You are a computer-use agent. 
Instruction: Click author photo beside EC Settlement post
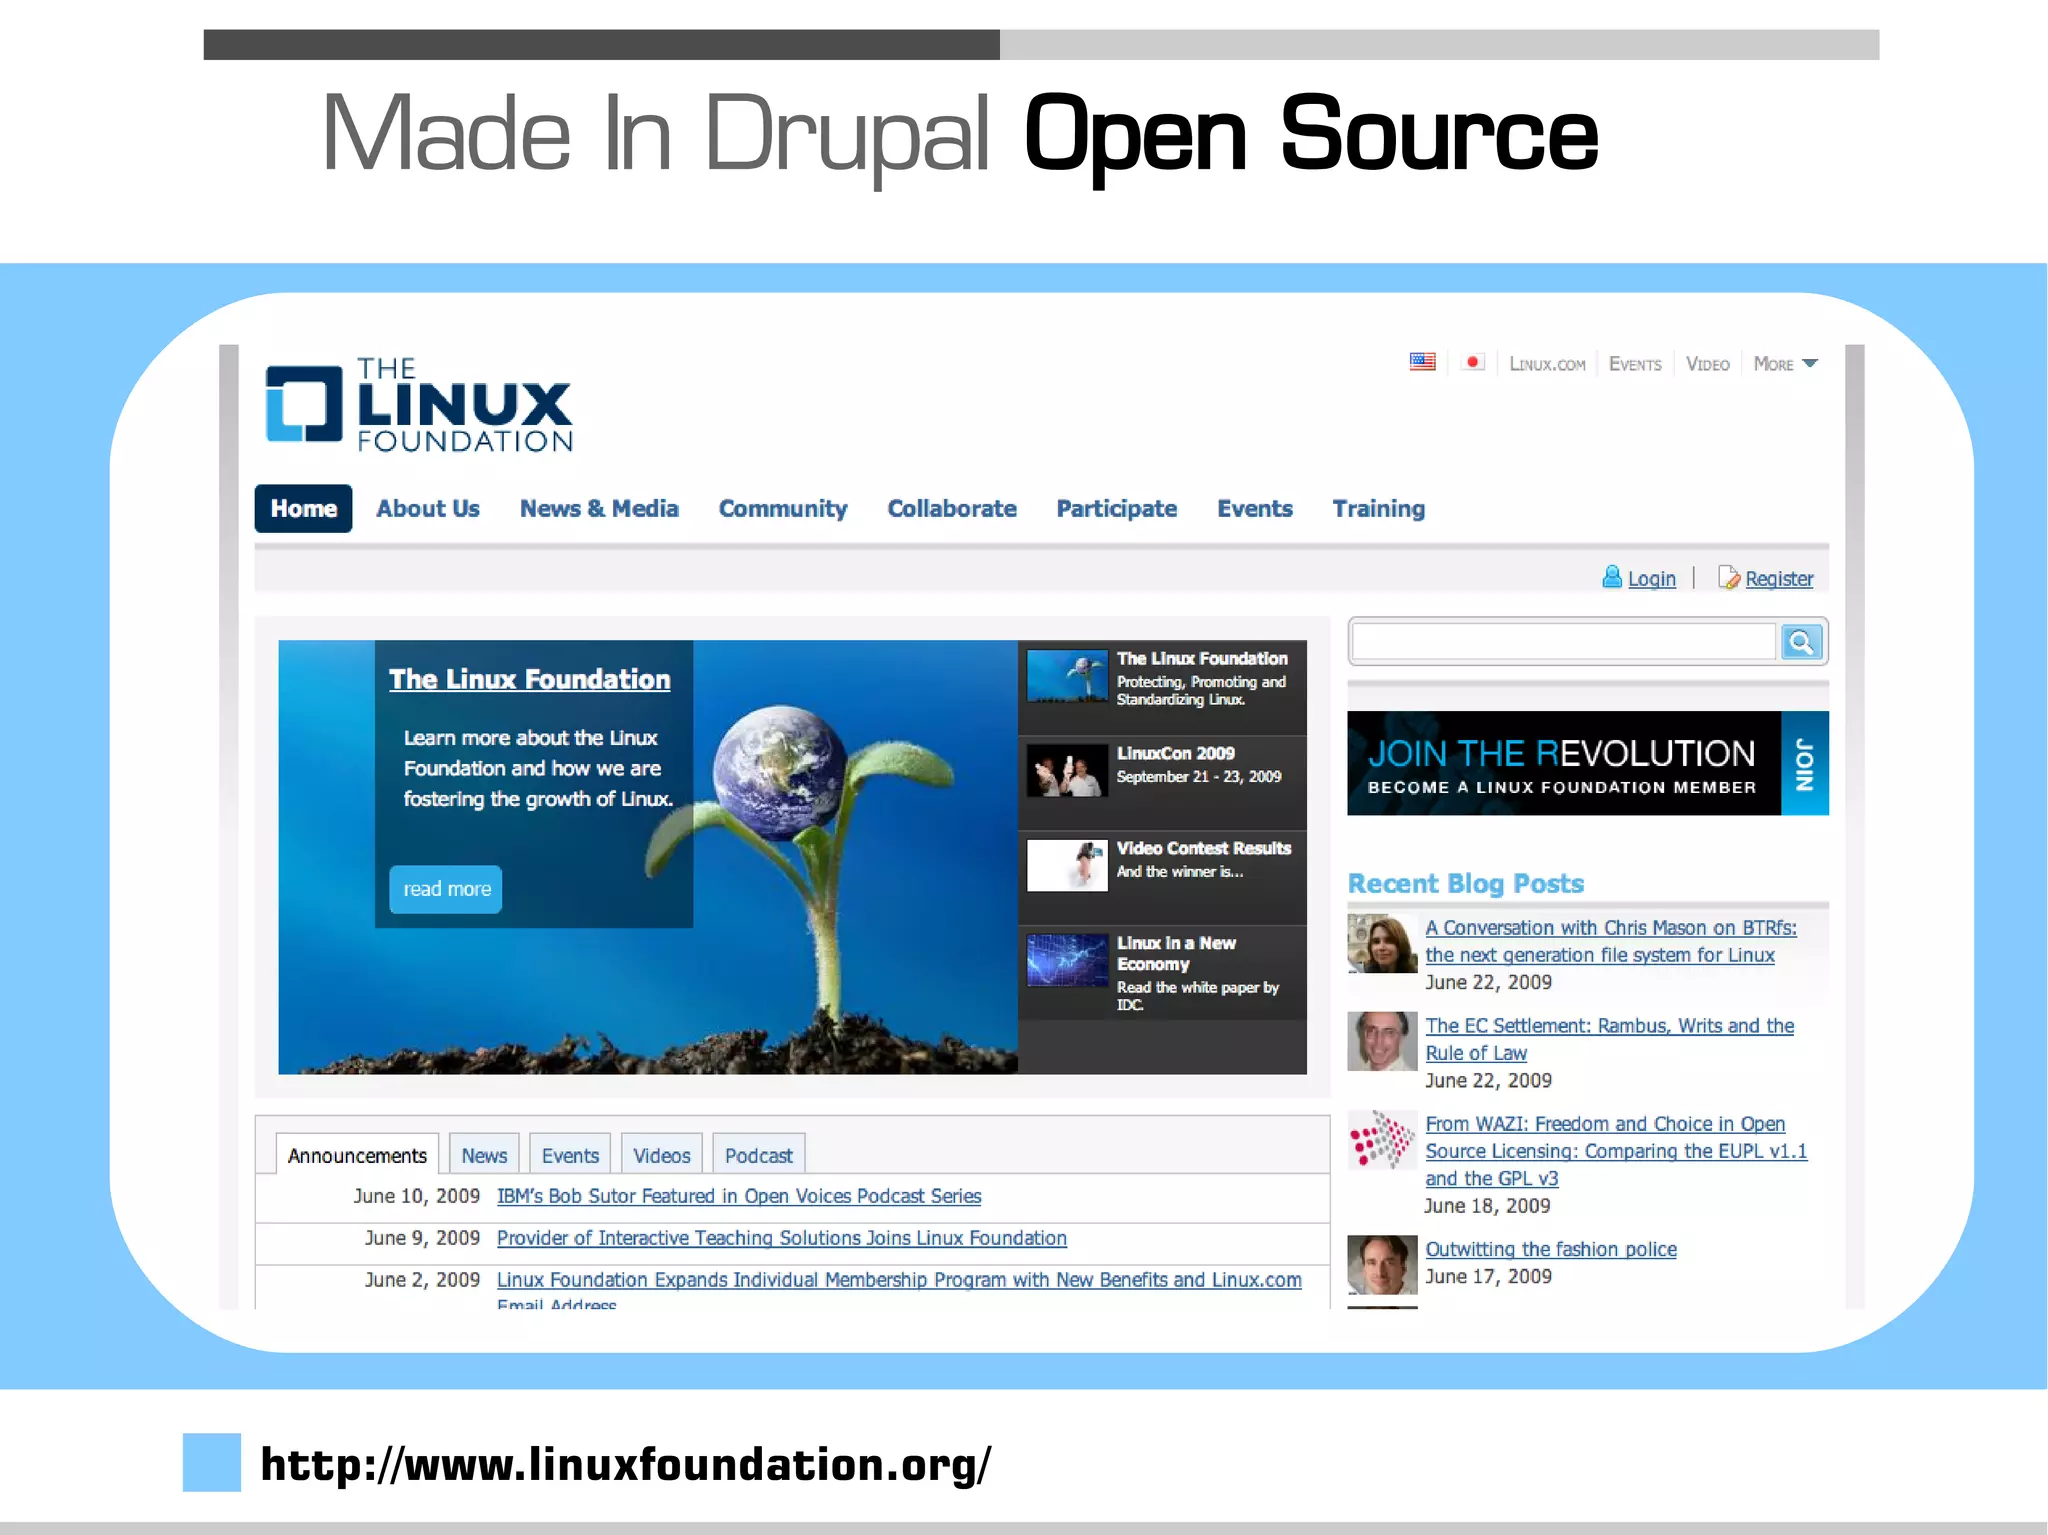coord(1382,1041)
